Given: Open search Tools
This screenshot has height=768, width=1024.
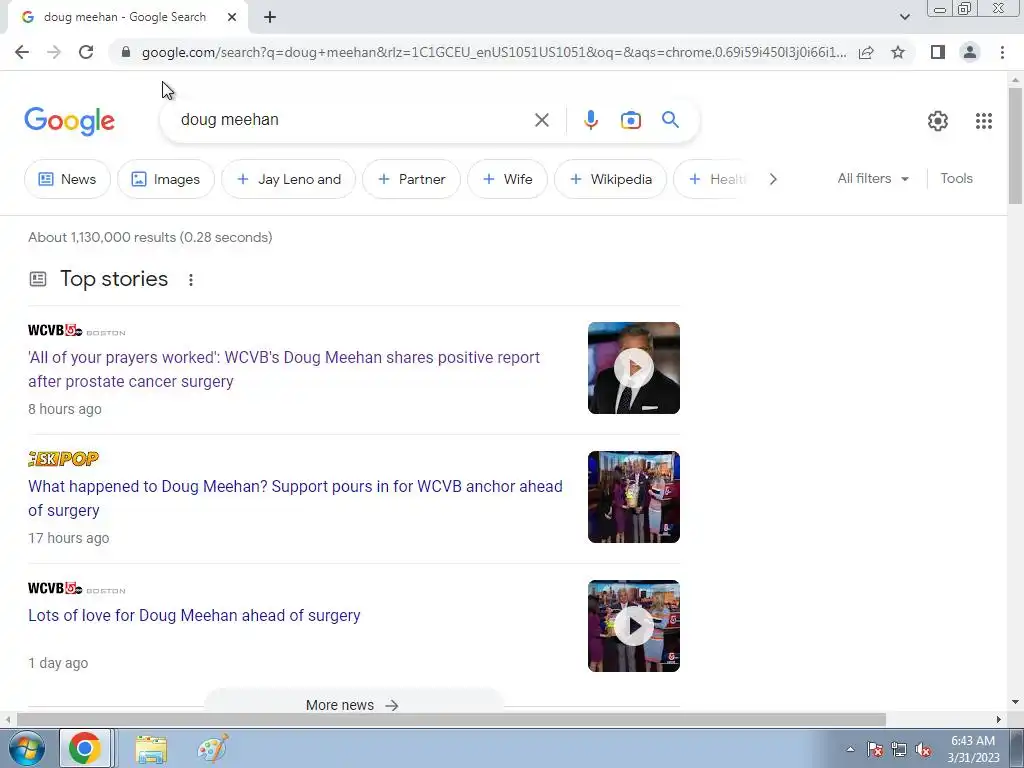Looking at the screenshot, I should (x=956, y=178).
